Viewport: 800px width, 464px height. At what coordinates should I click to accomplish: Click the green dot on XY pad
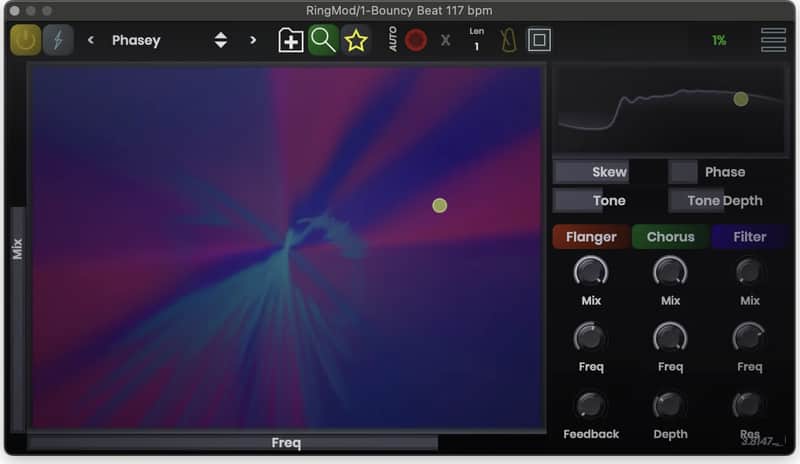pyautogui.click(x=439, y=206)
